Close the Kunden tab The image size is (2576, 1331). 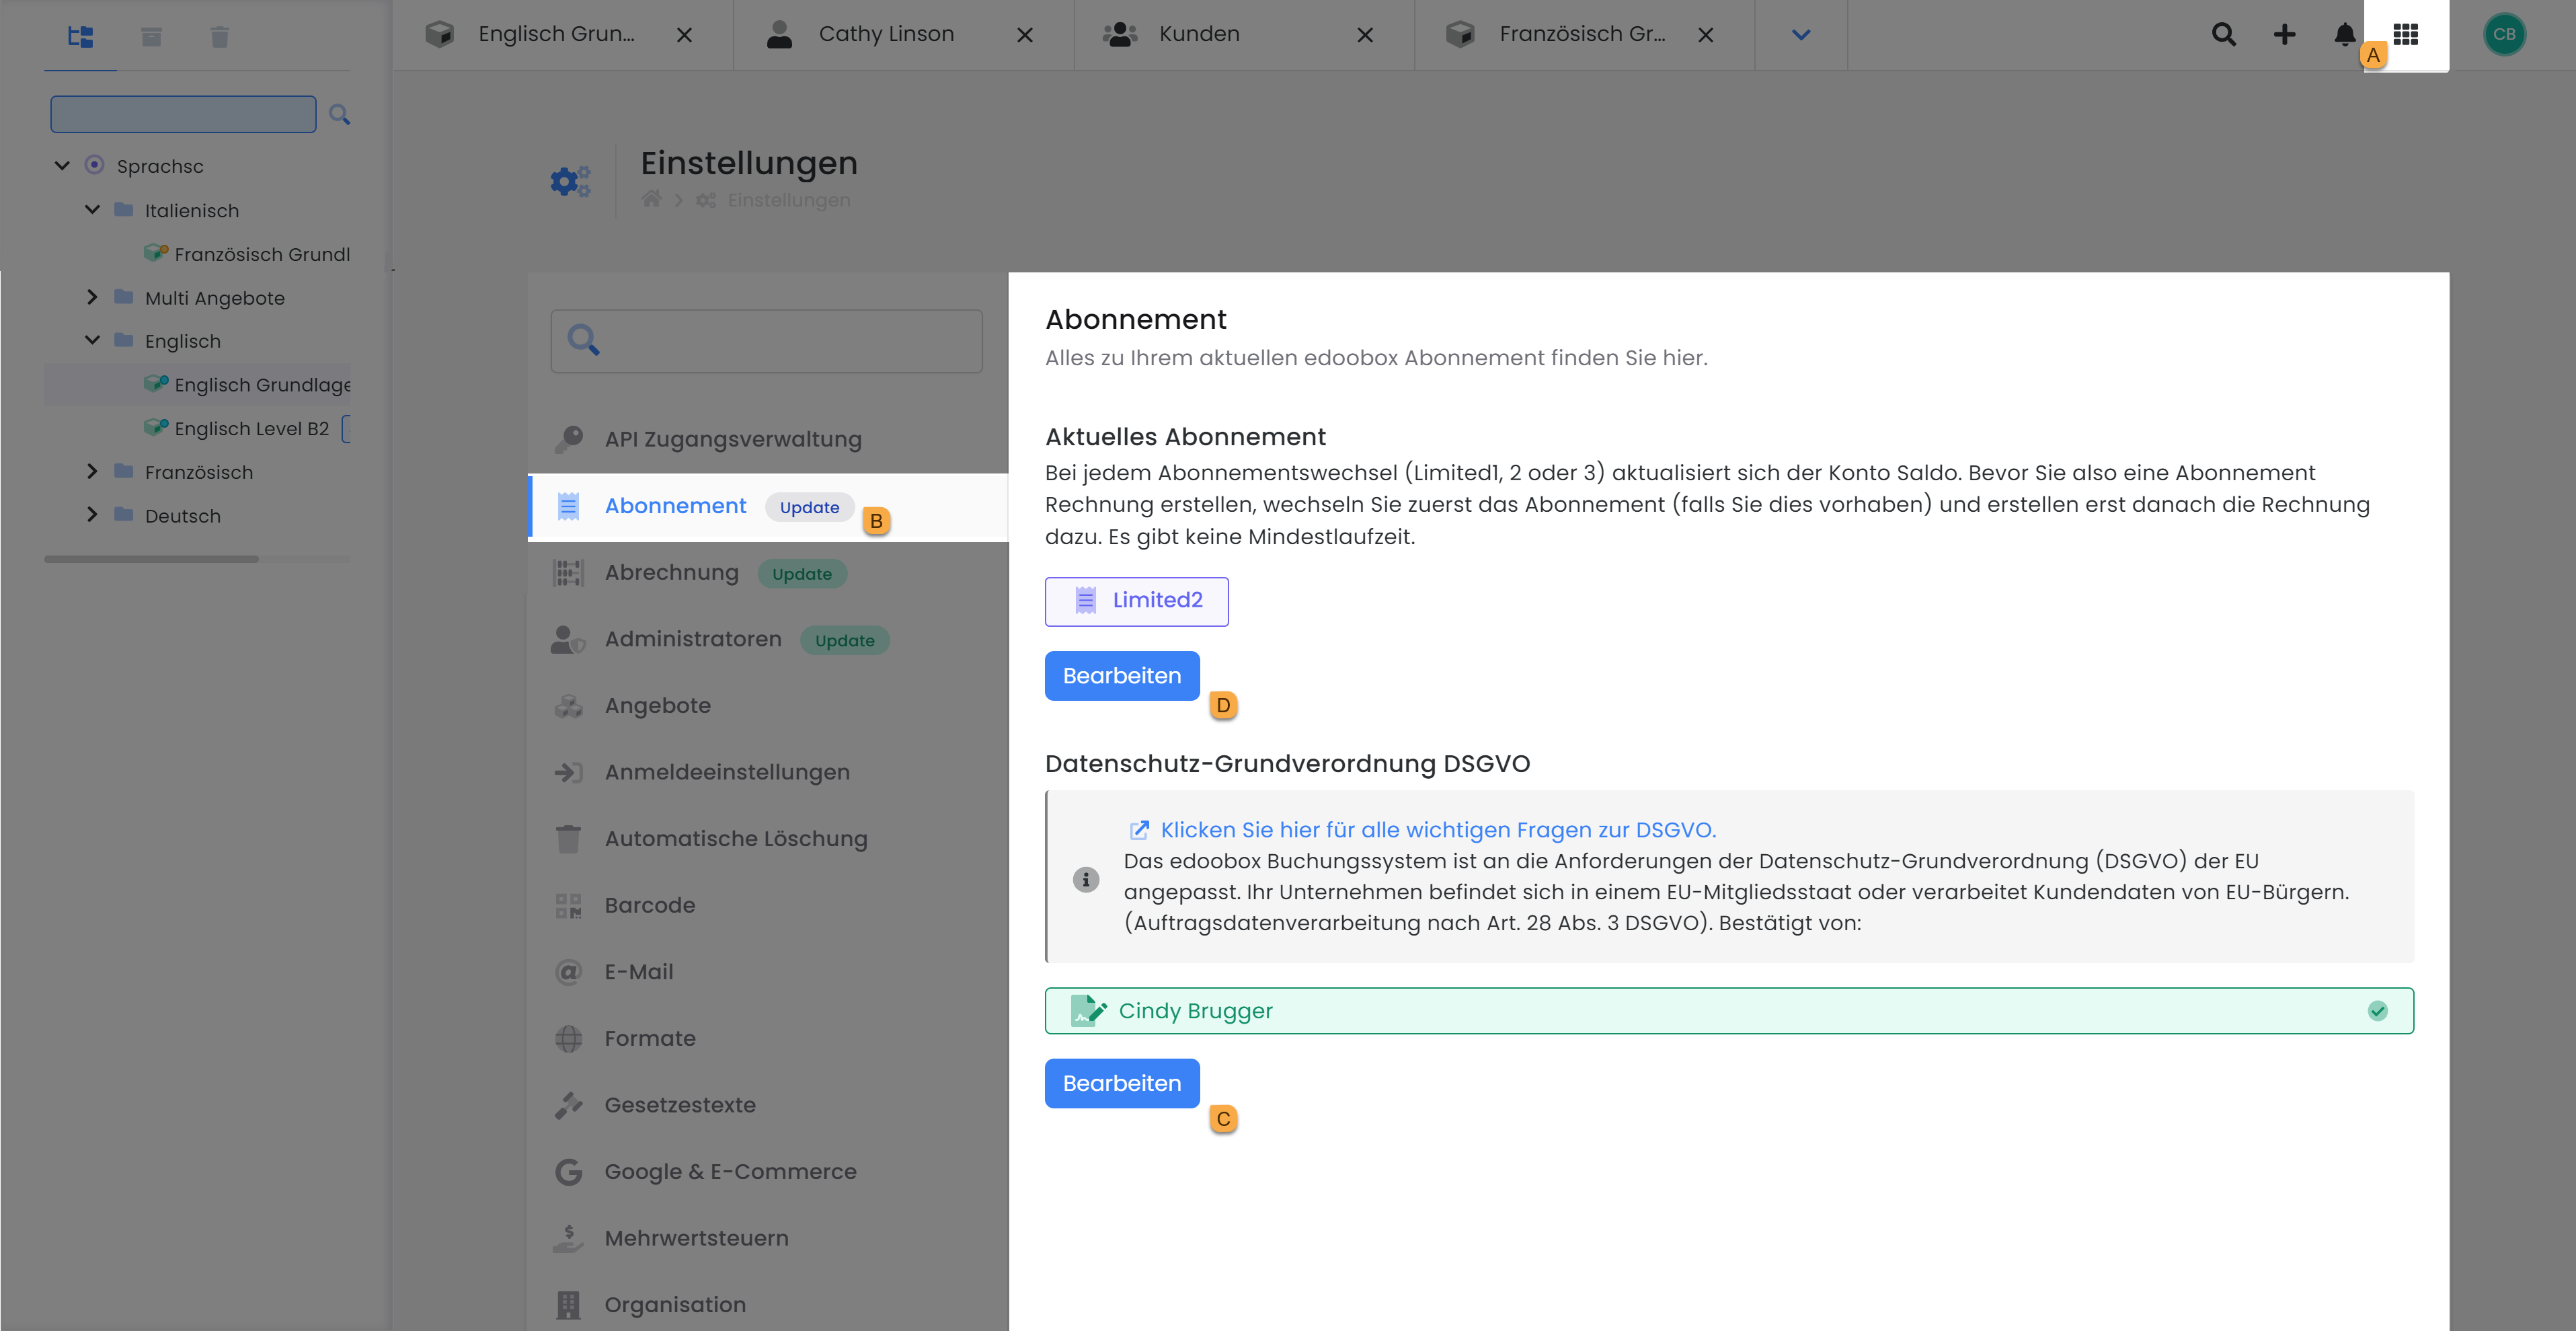tap(1364, 35)
